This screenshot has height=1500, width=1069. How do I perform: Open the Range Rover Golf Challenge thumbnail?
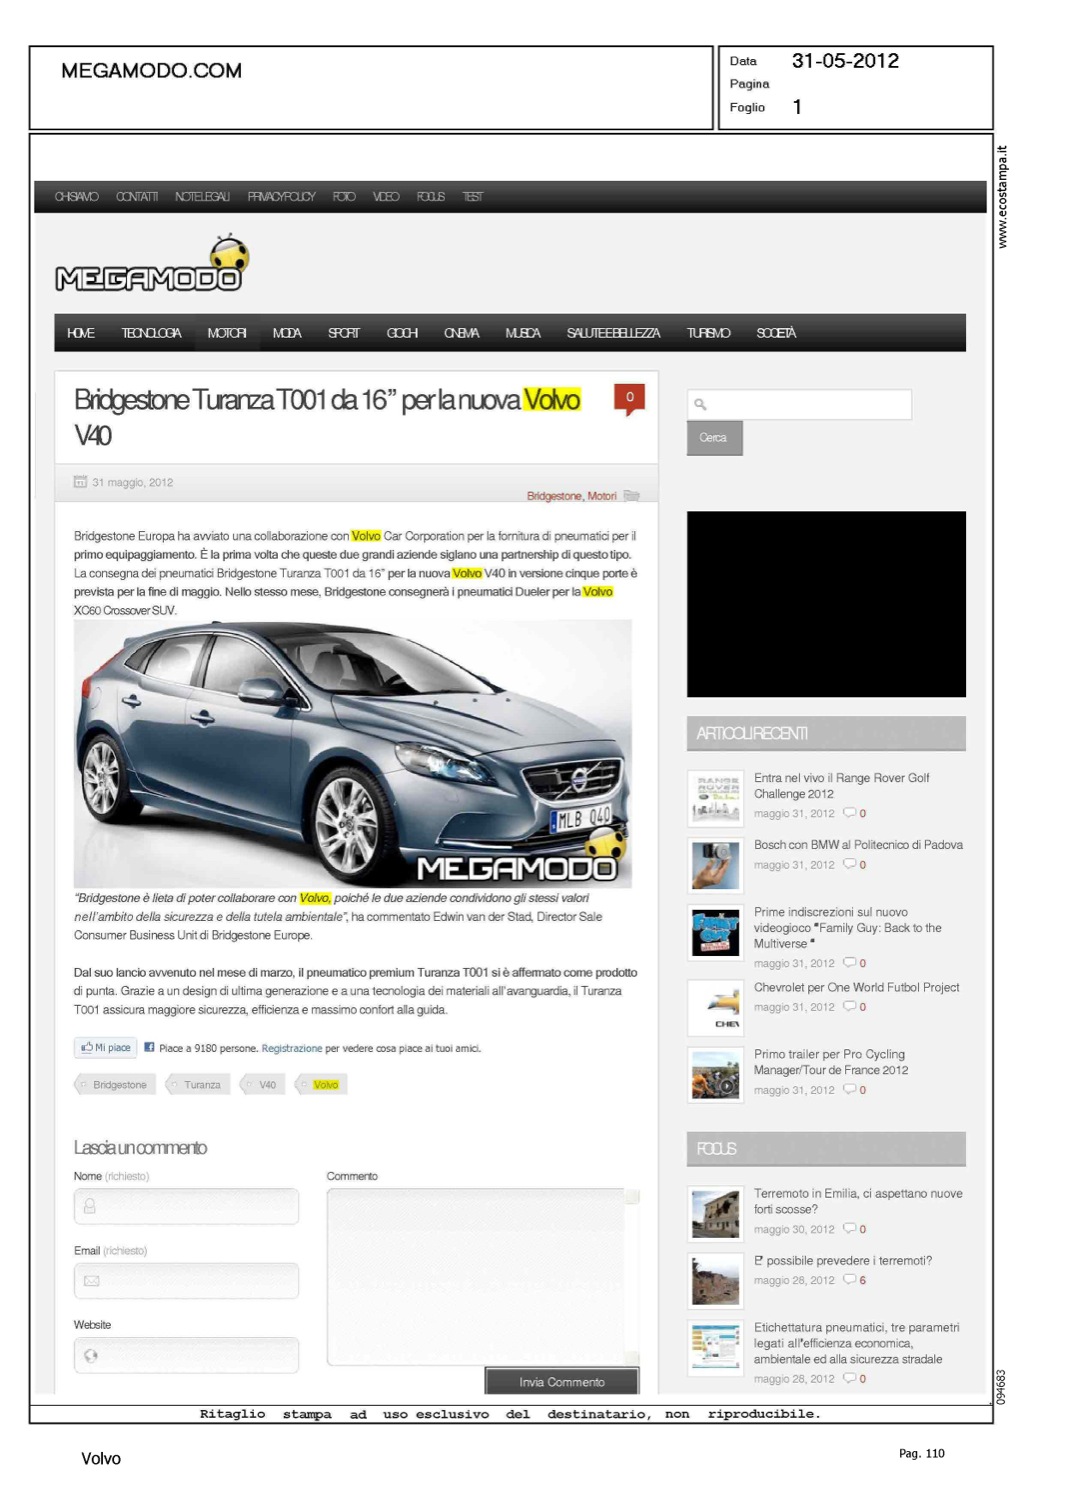pyautogui.click(x=715, y=796)
